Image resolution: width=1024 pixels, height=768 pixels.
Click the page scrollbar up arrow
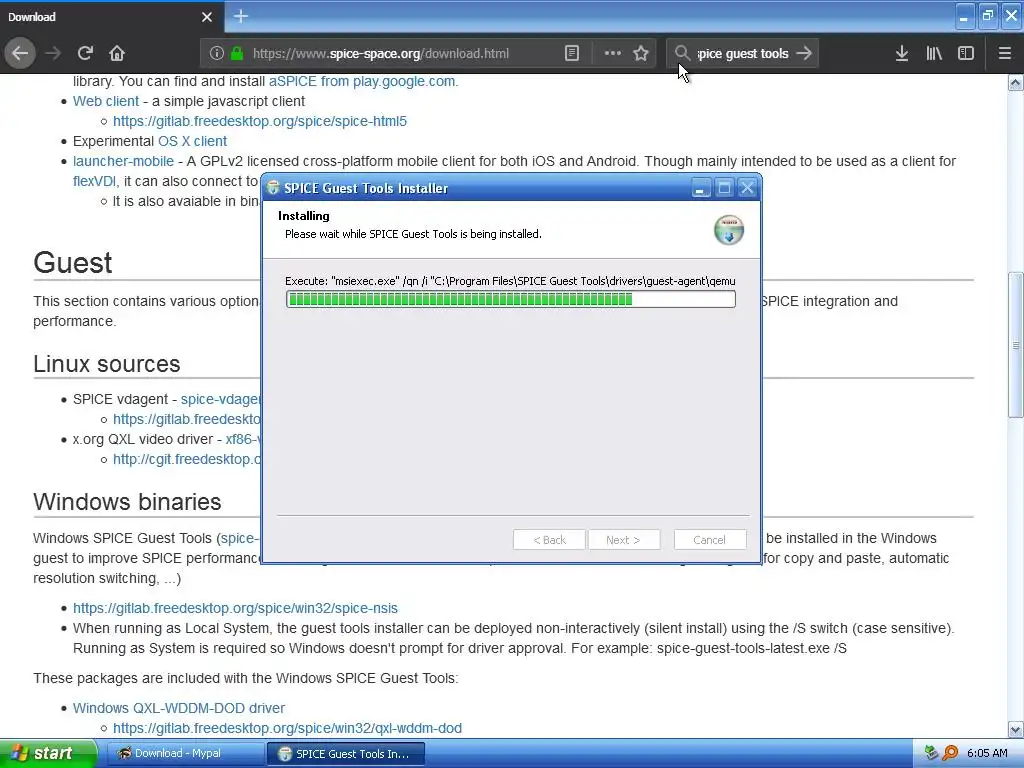[1016, 82]
